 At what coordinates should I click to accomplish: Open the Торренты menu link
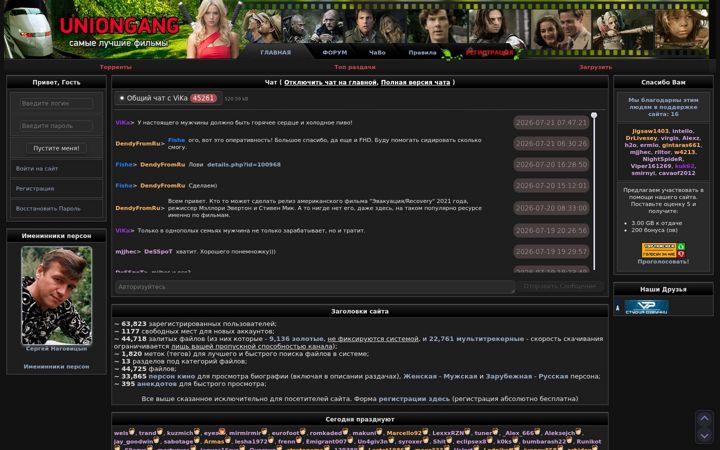click(116, 67)
